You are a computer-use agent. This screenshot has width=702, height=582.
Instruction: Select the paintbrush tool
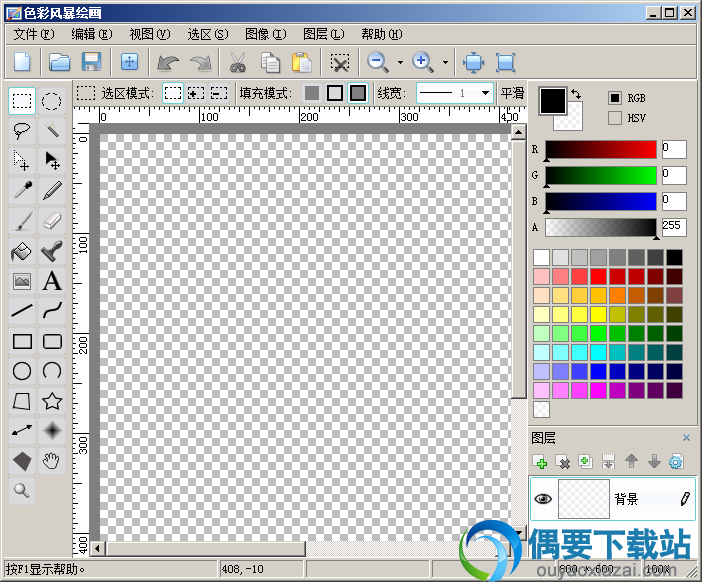pos(21,221)
